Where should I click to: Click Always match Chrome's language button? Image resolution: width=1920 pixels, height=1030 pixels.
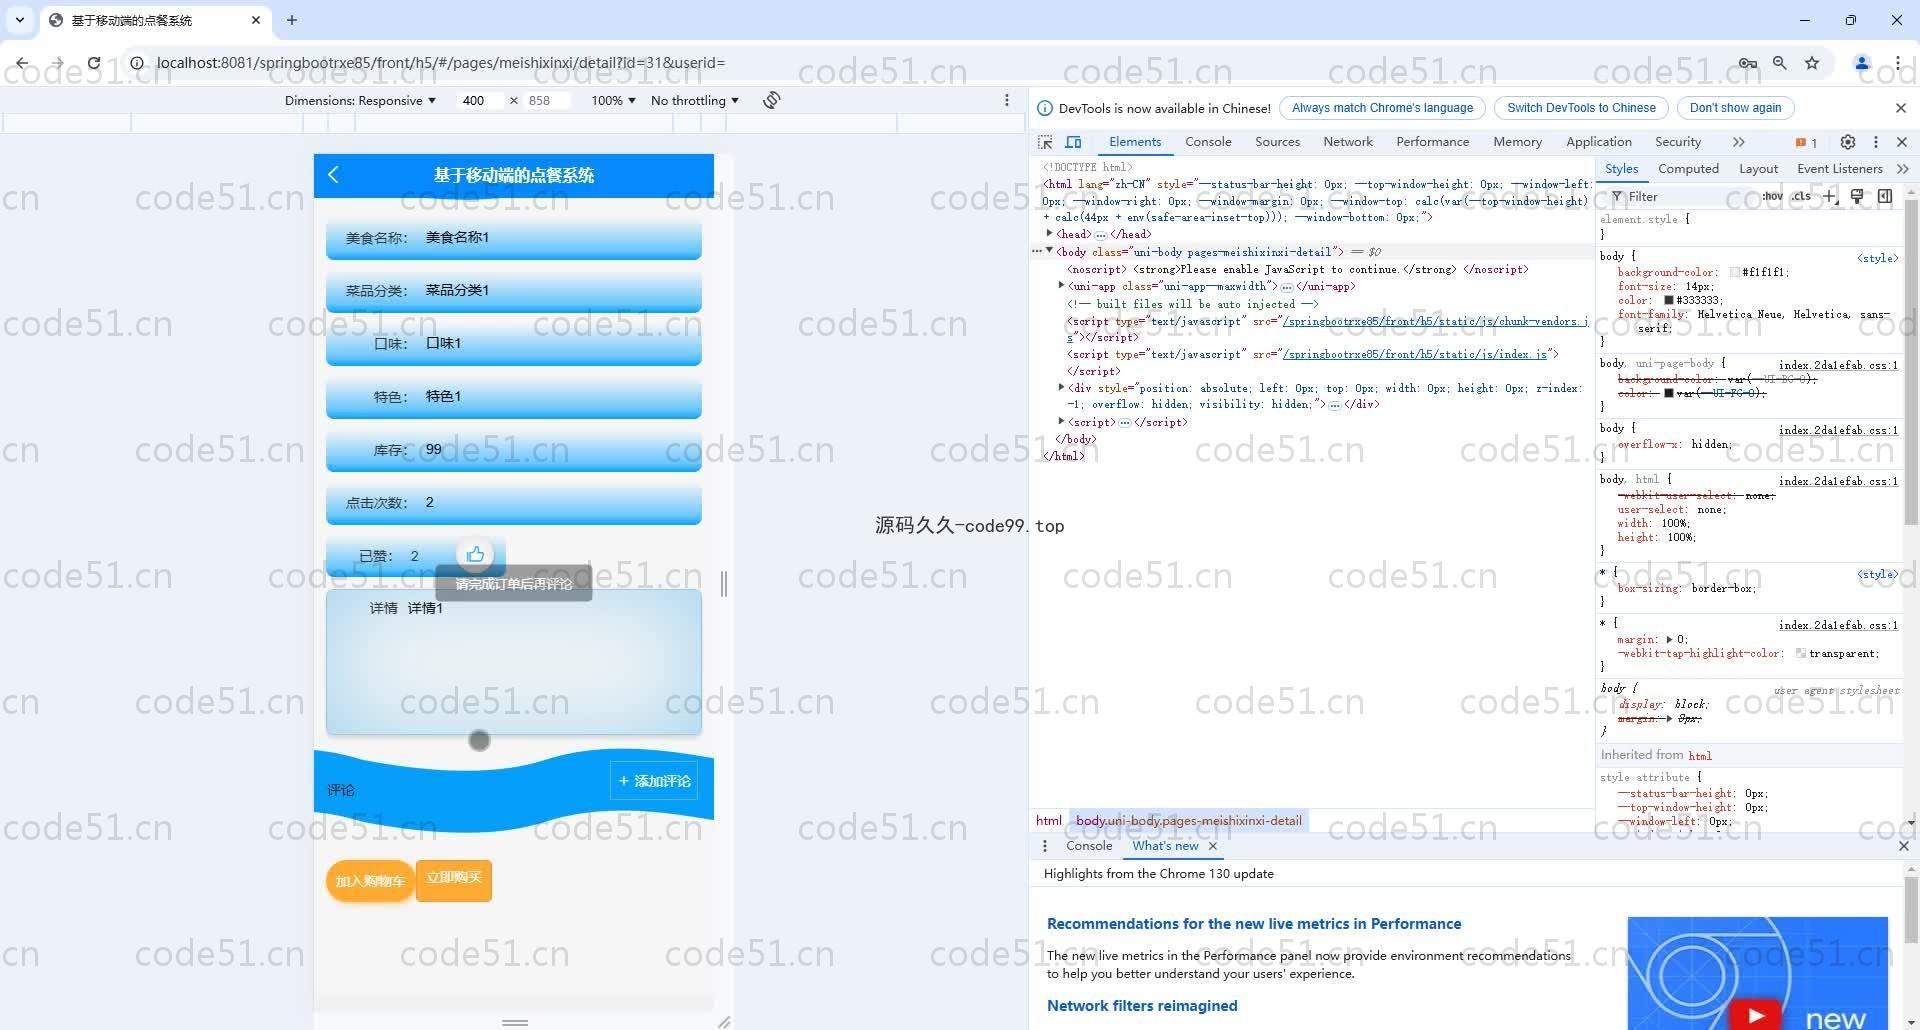click(x=1382, y=108)
